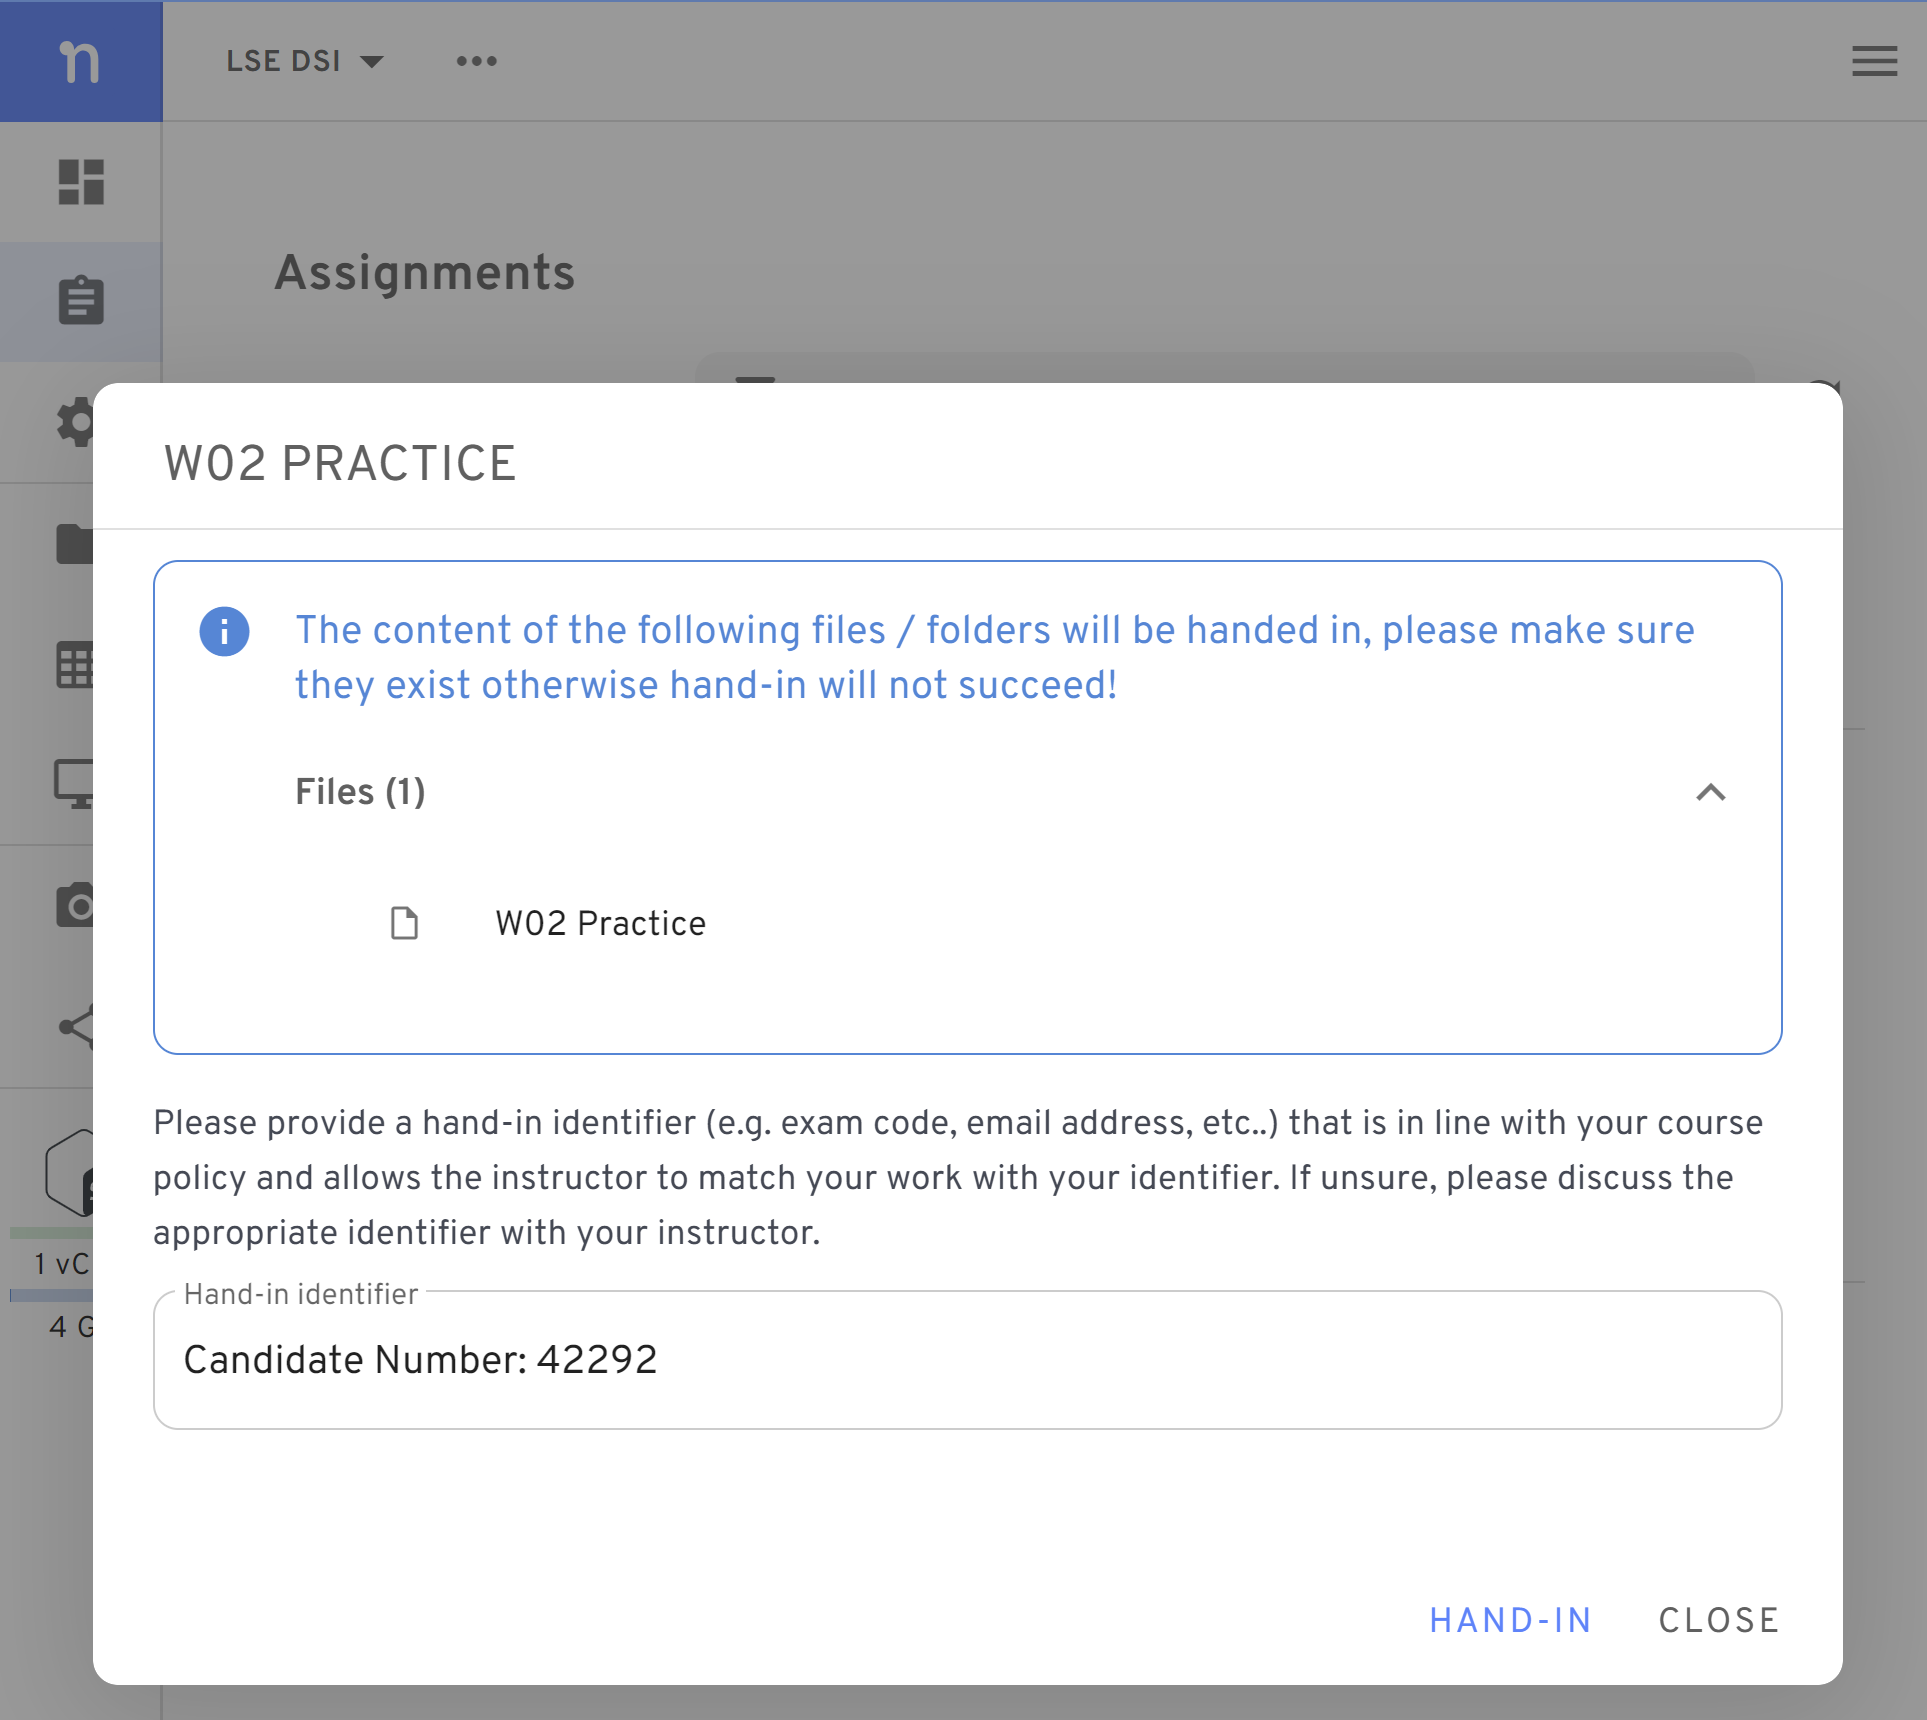Click the HAND-IN button
1927x1720 pixels.
coord(1510,1621)
